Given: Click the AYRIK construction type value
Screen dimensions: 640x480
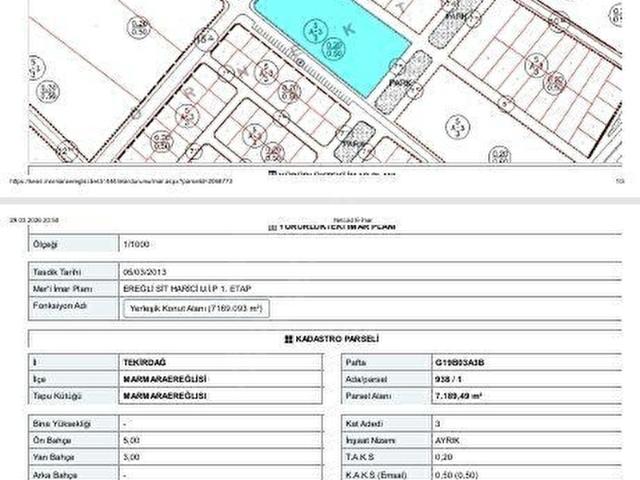Looking at the screenshot, I should pos(447,440).
